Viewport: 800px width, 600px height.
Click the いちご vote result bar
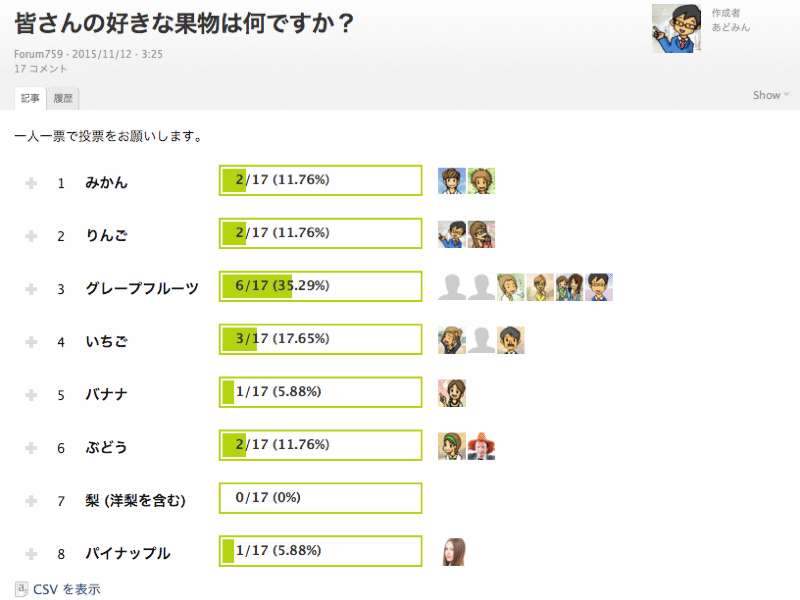click(320, 339)
